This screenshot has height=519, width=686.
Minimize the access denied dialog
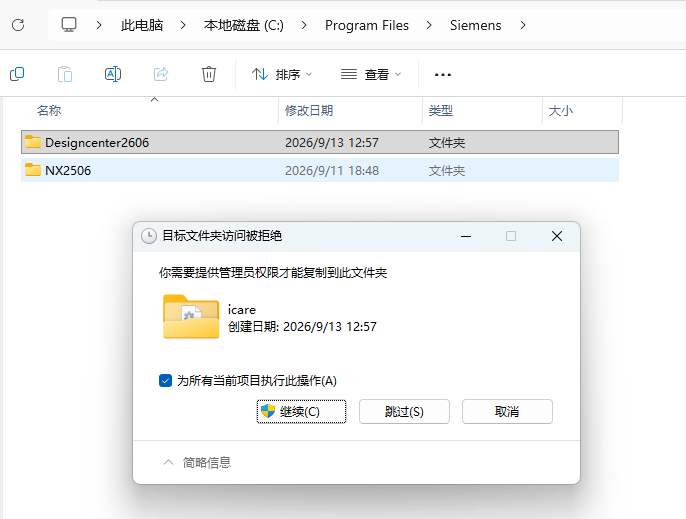click(x=466, y=236)
